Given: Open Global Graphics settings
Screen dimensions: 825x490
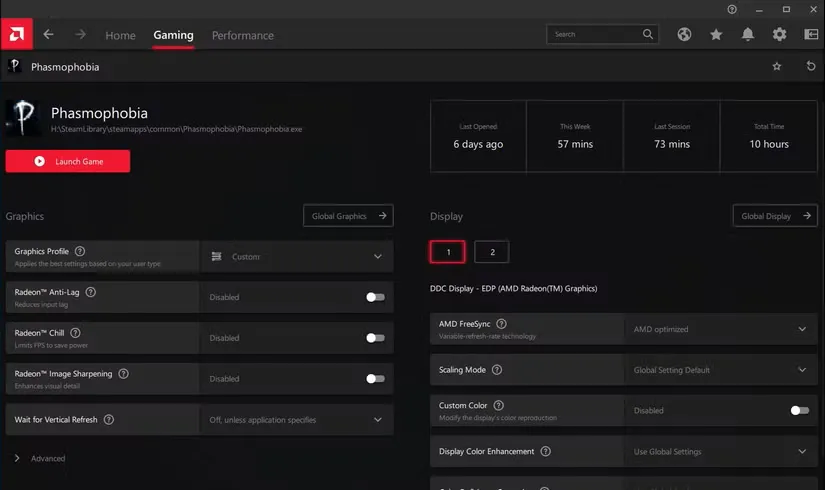Looking at the screenshot, I should pyautogui.click(x=348, y=216).
